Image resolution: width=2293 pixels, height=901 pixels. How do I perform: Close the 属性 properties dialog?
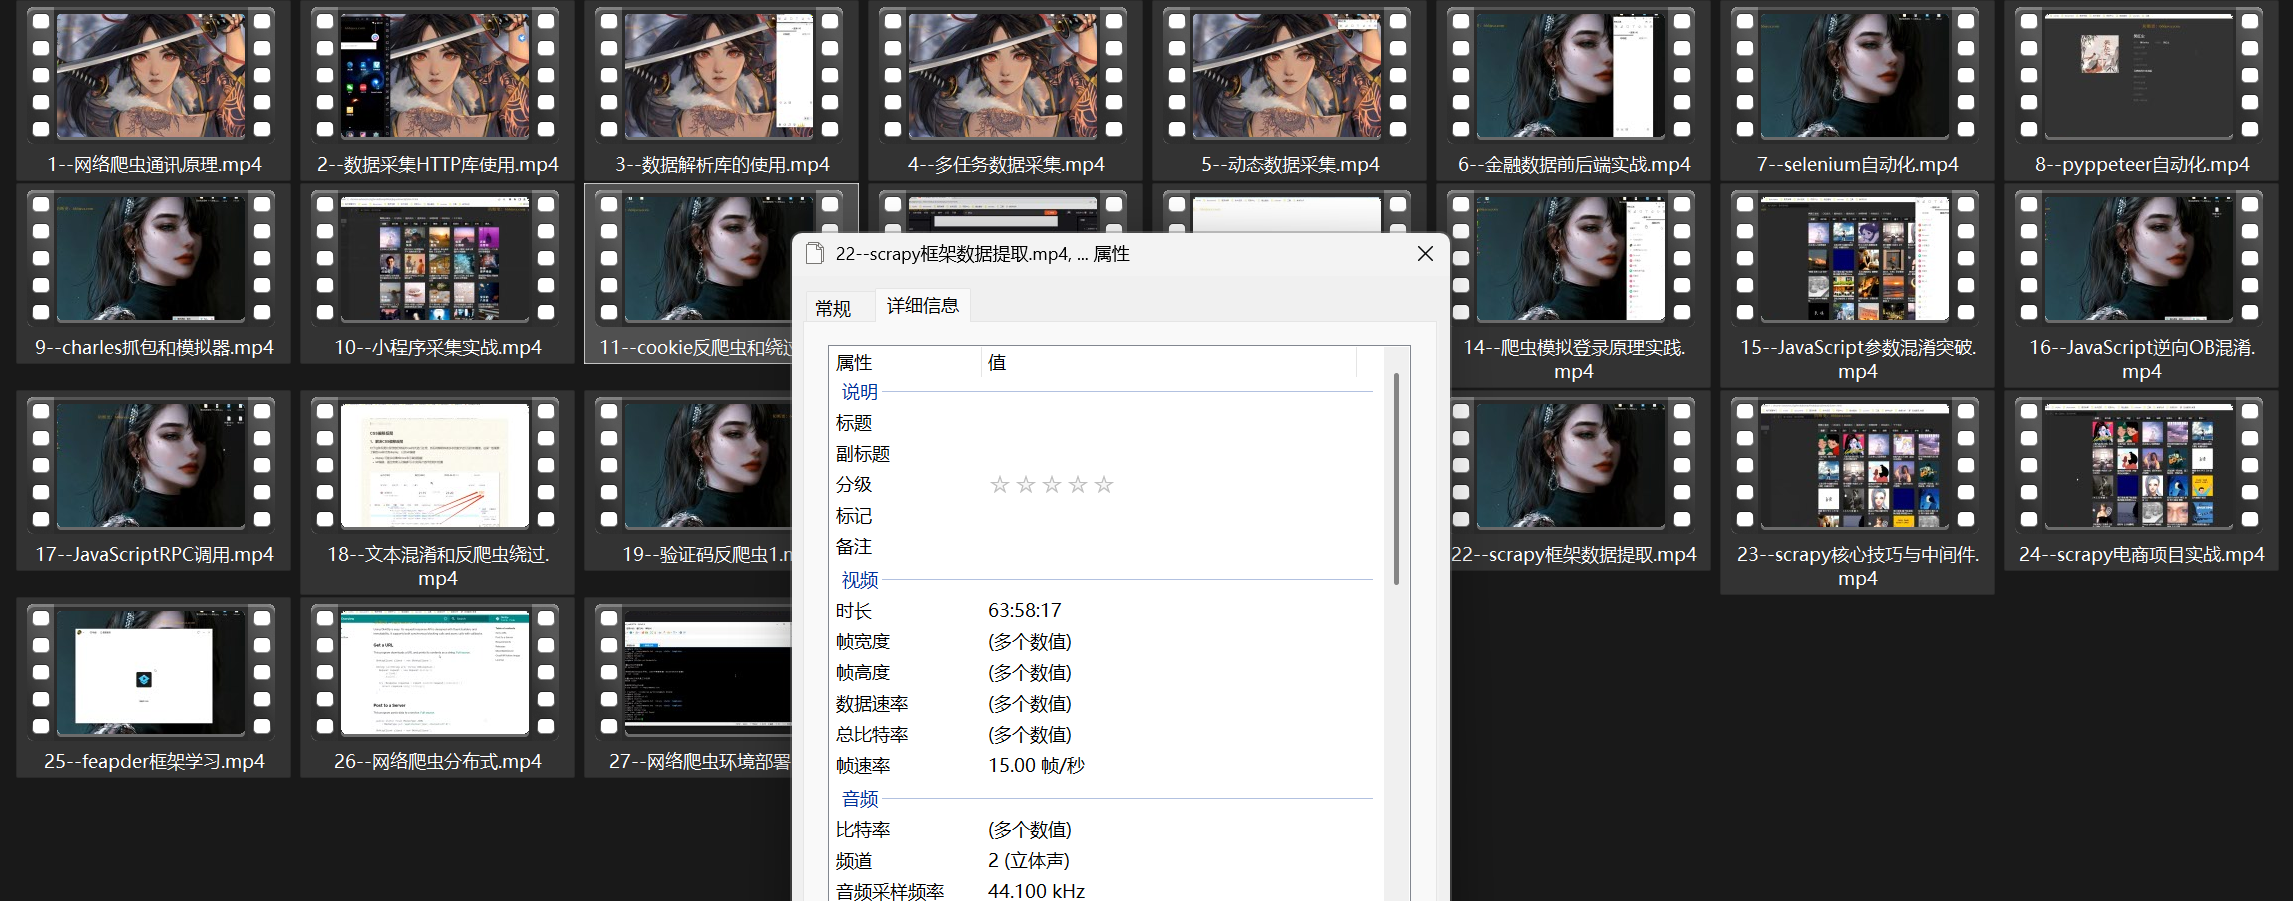tap(1425, 254)
